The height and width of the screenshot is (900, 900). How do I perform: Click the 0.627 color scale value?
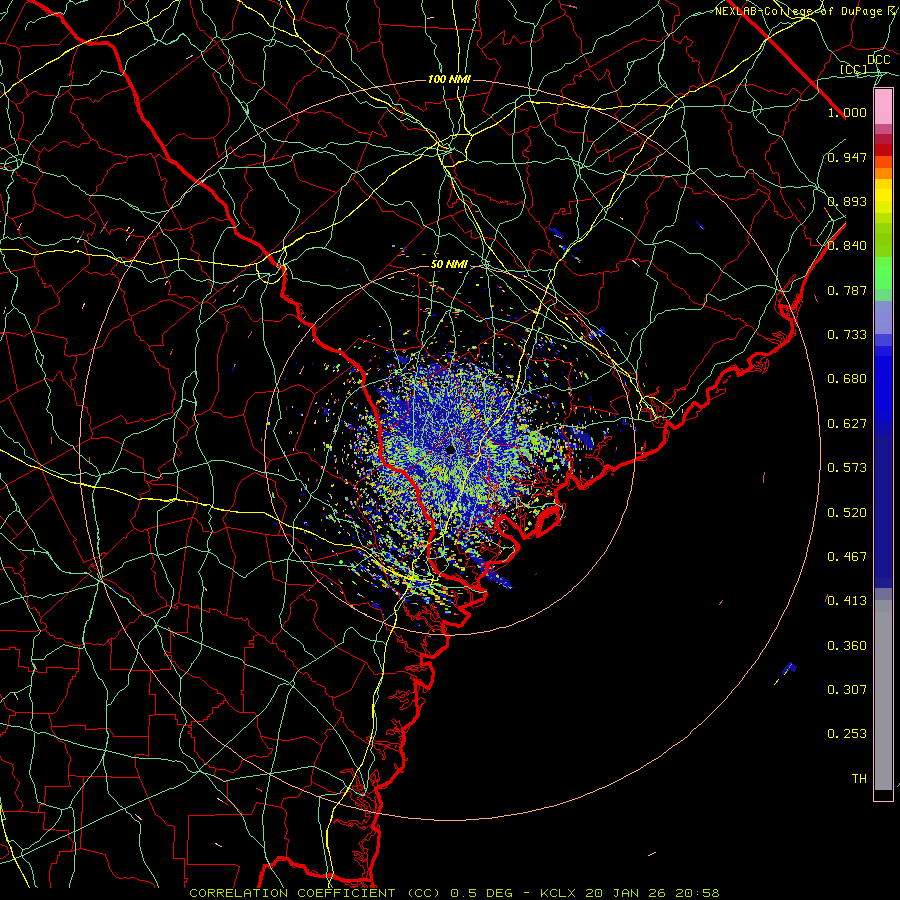(x=847, y=424)
